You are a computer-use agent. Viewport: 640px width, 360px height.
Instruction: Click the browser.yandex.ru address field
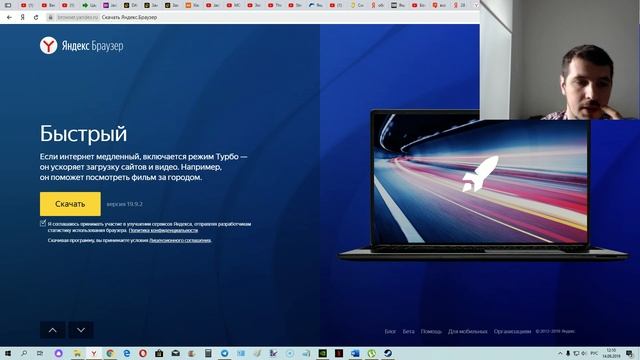point(78,18)
